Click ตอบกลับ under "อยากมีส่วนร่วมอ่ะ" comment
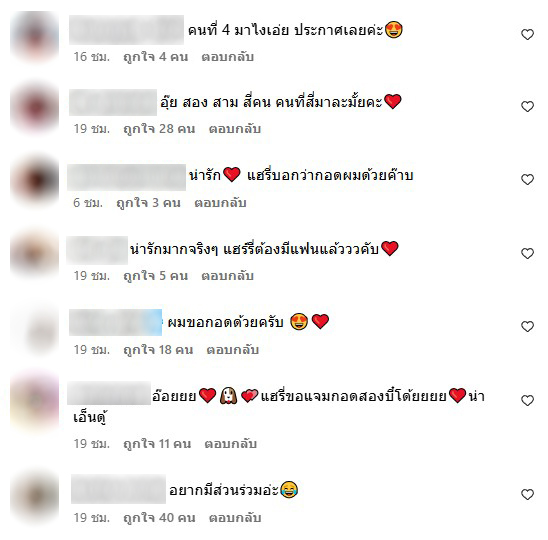 pos(235,518)
